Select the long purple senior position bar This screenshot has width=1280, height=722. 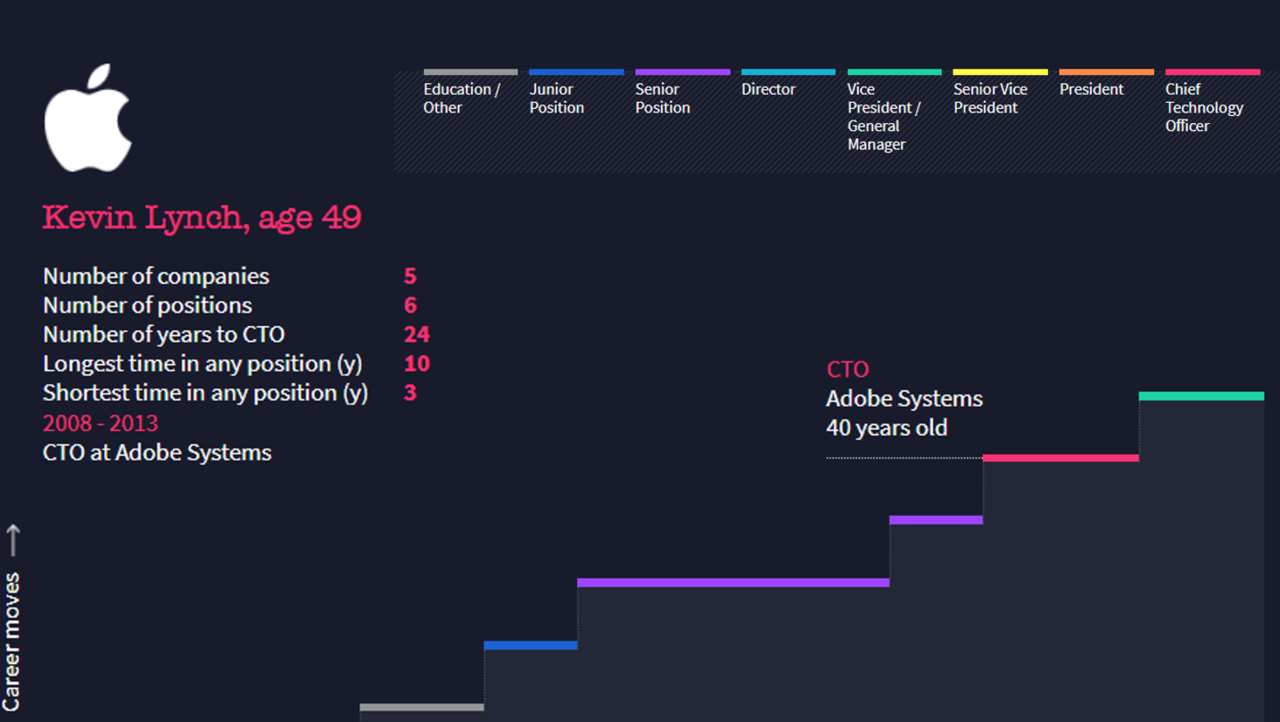click(x=733, y=582)
